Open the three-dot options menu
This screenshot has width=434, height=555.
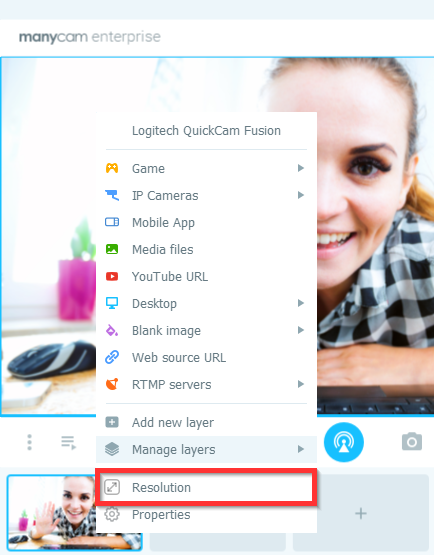point(29,442)
